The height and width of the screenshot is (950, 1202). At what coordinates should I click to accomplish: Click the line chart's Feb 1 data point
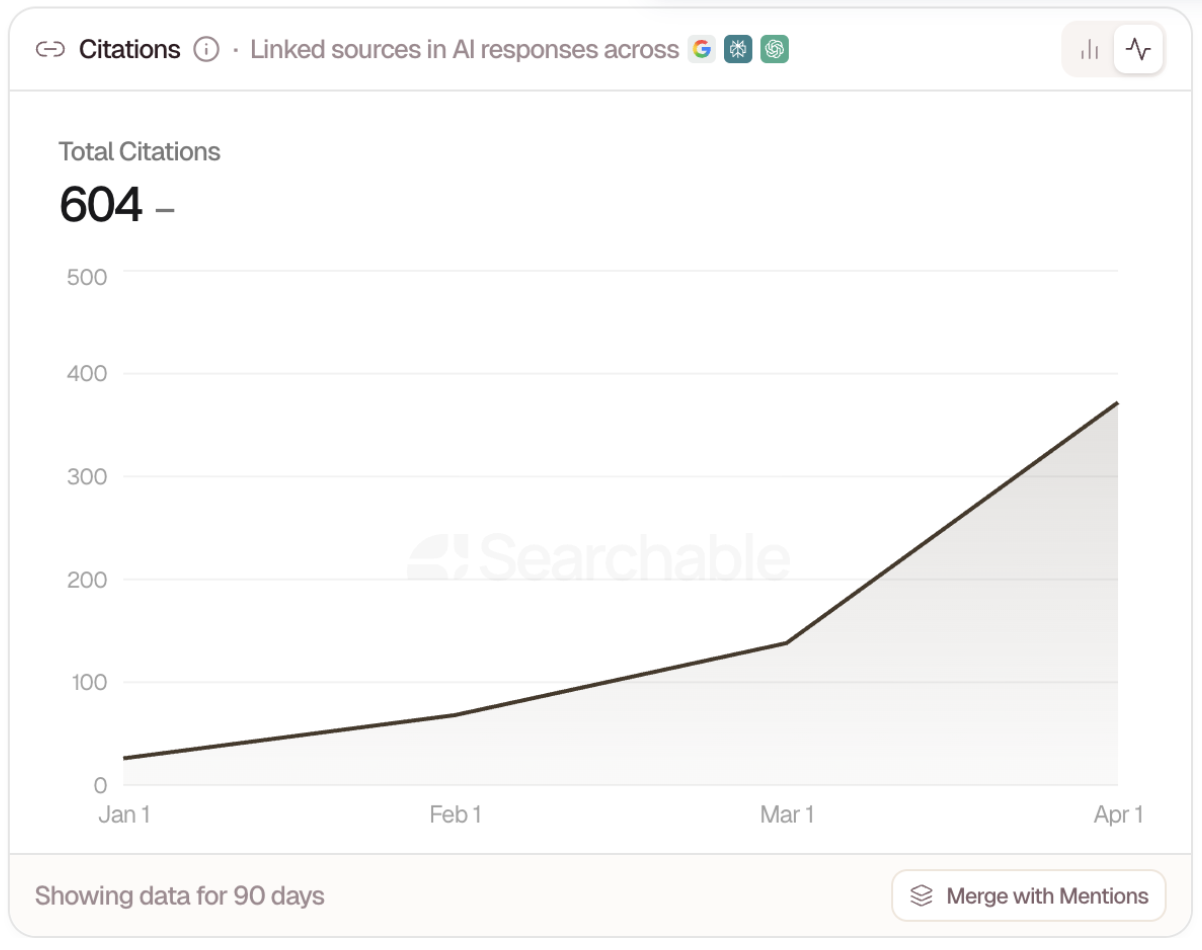click(455, 715)
